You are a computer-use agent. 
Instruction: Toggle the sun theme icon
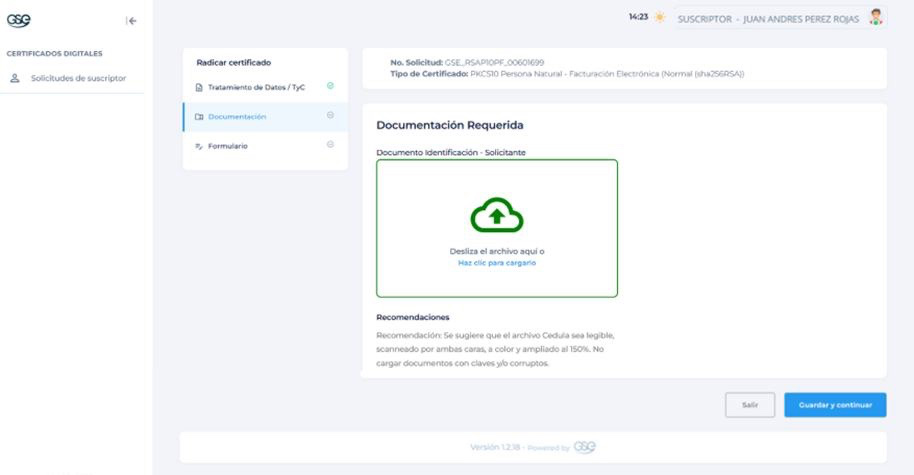click(659, 17)
